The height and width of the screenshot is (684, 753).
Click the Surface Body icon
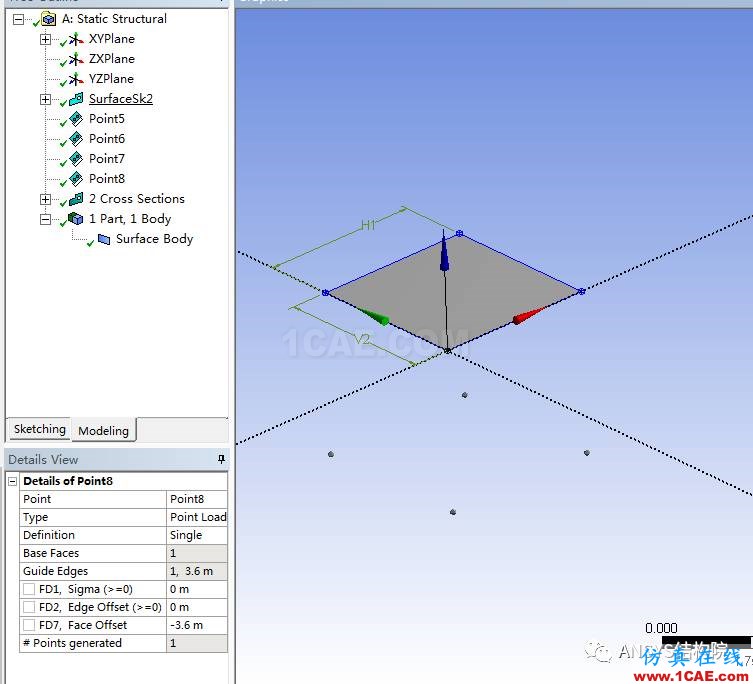[104, 239]
